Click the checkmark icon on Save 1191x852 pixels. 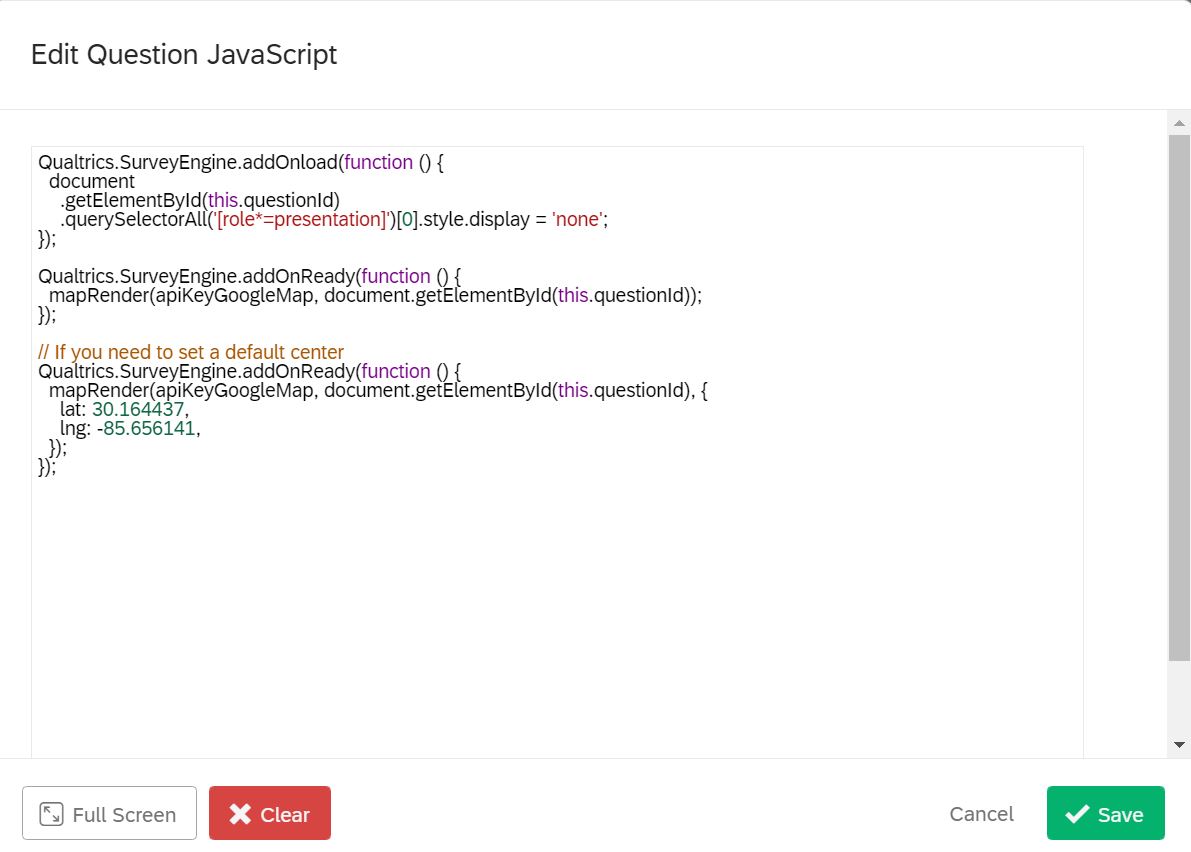(x=1077, y=814)
